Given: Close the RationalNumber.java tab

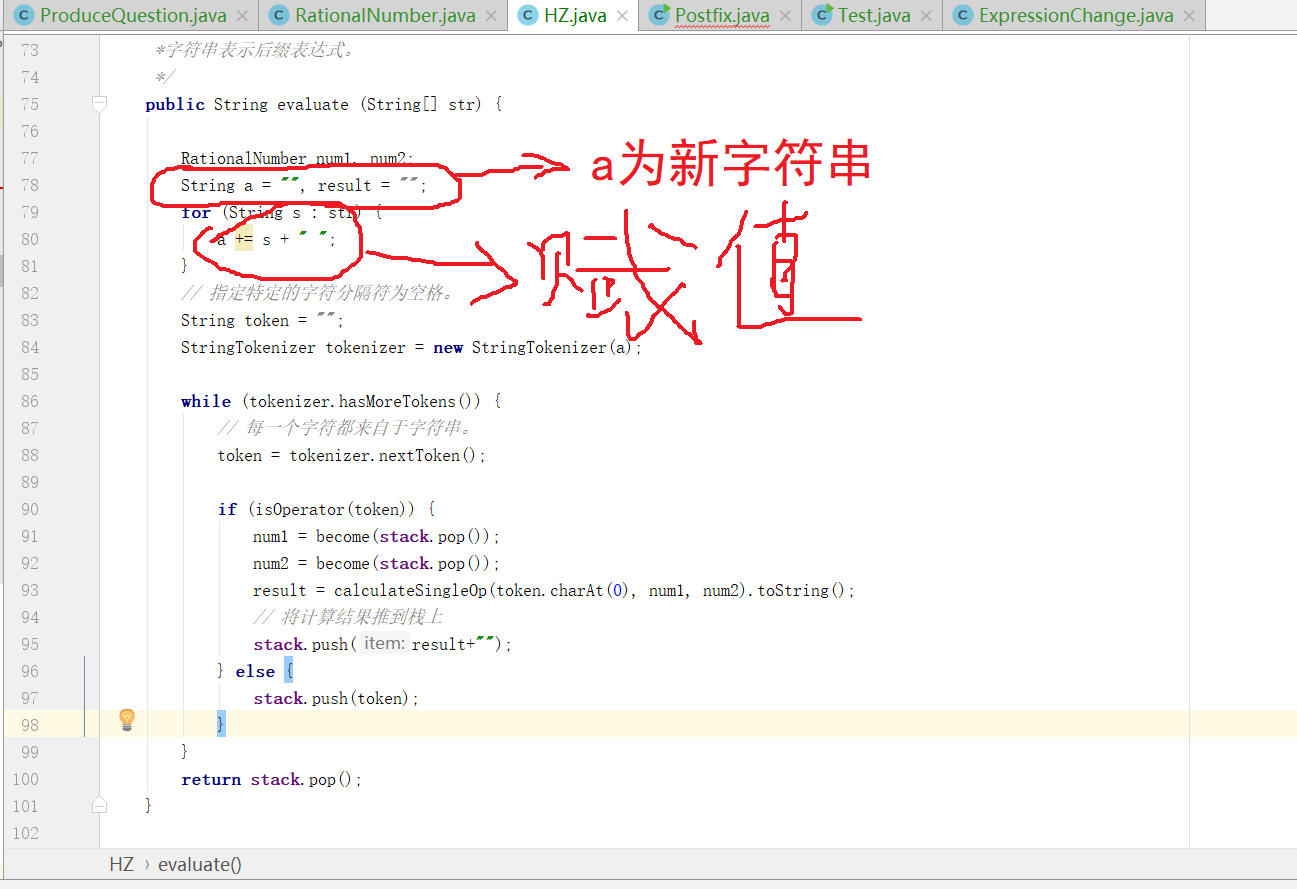Looking at the screenshot, I should pos(490,16).
